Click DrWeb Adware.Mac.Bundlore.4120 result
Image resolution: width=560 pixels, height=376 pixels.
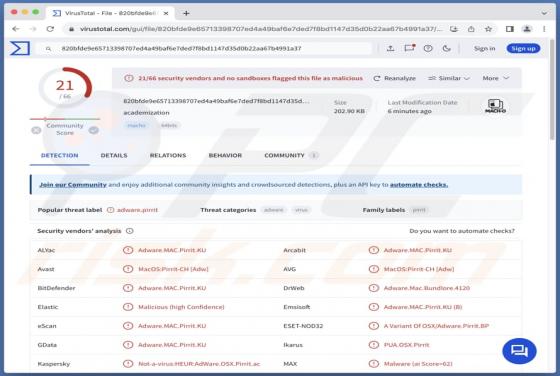coord(427,288)
